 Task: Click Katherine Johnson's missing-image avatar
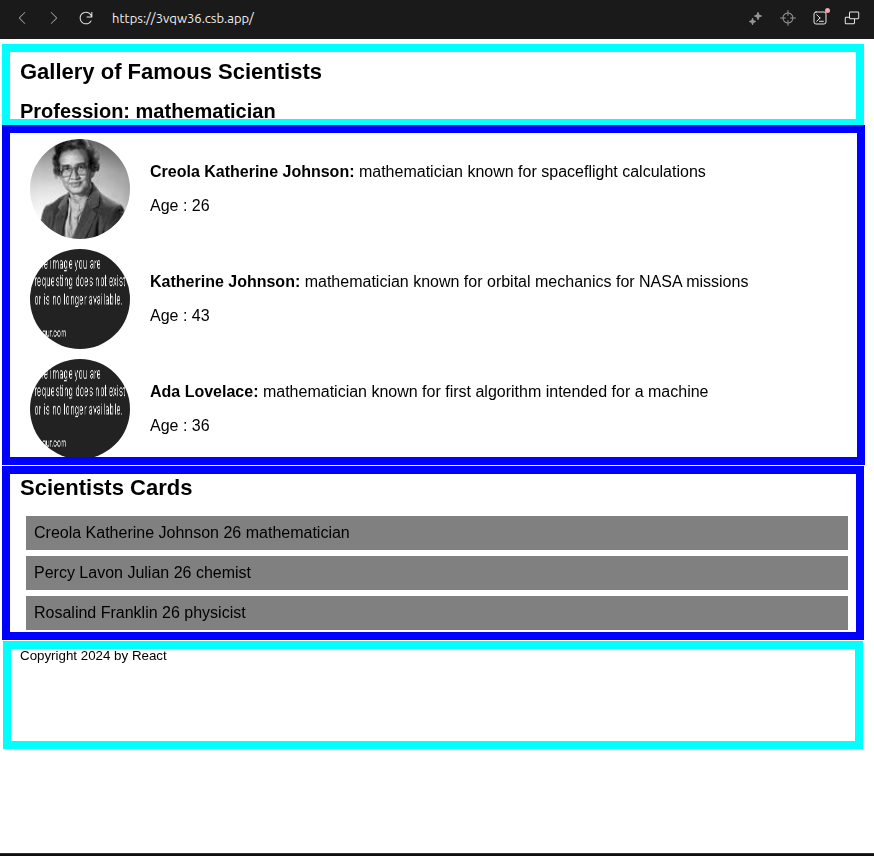(80, 299)
